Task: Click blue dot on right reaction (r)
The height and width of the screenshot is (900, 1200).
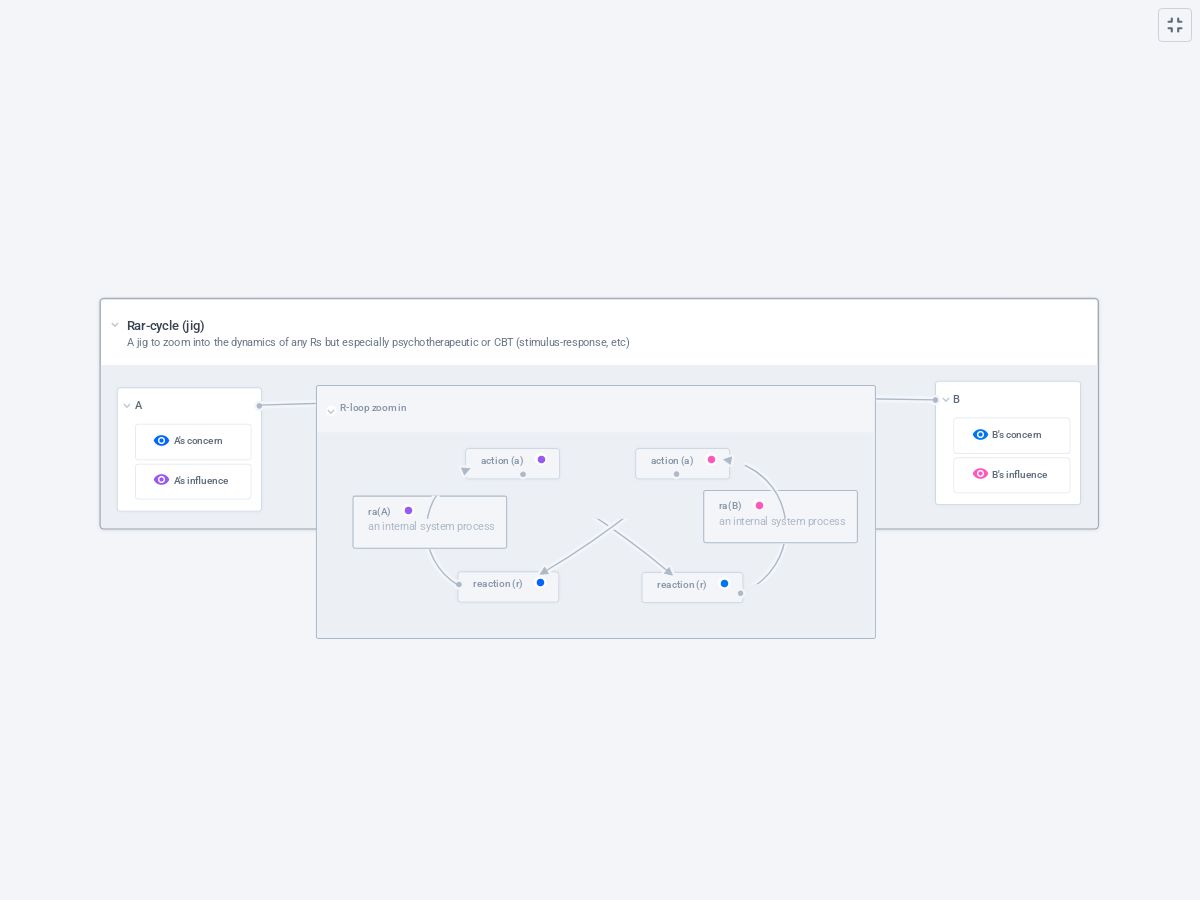Action: [724, 584]
